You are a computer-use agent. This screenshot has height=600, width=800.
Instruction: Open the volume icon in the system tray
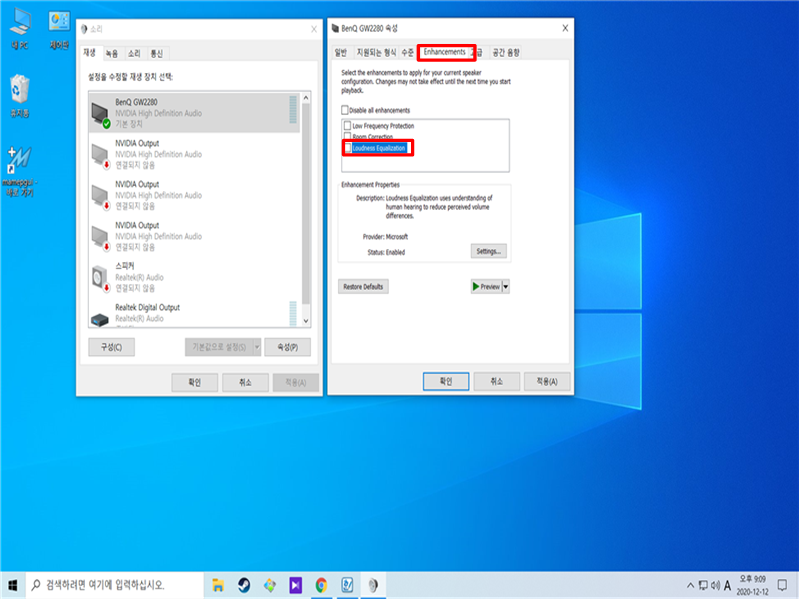pyautogui.click(x=715, y=585)
